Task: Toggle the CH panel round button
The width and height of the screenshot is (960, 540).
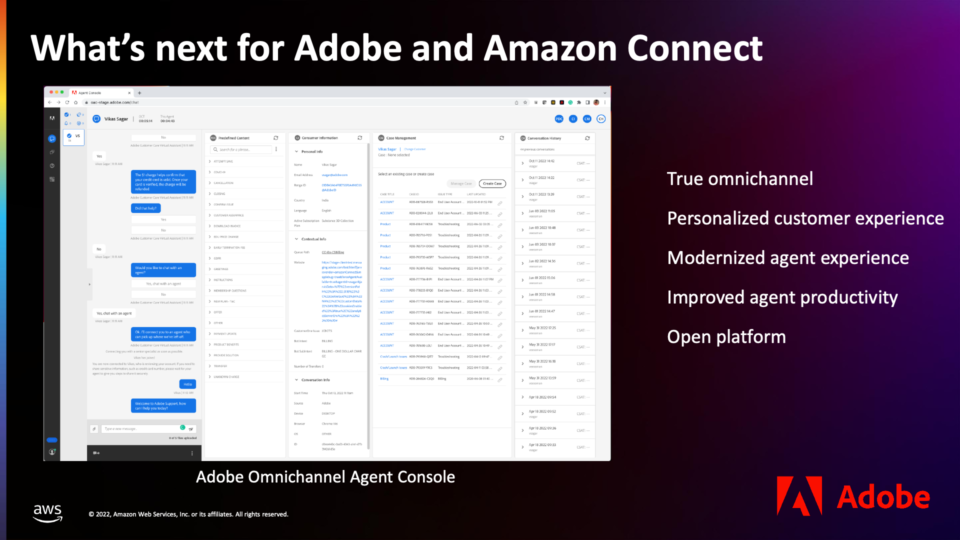Action: [601, 119]
